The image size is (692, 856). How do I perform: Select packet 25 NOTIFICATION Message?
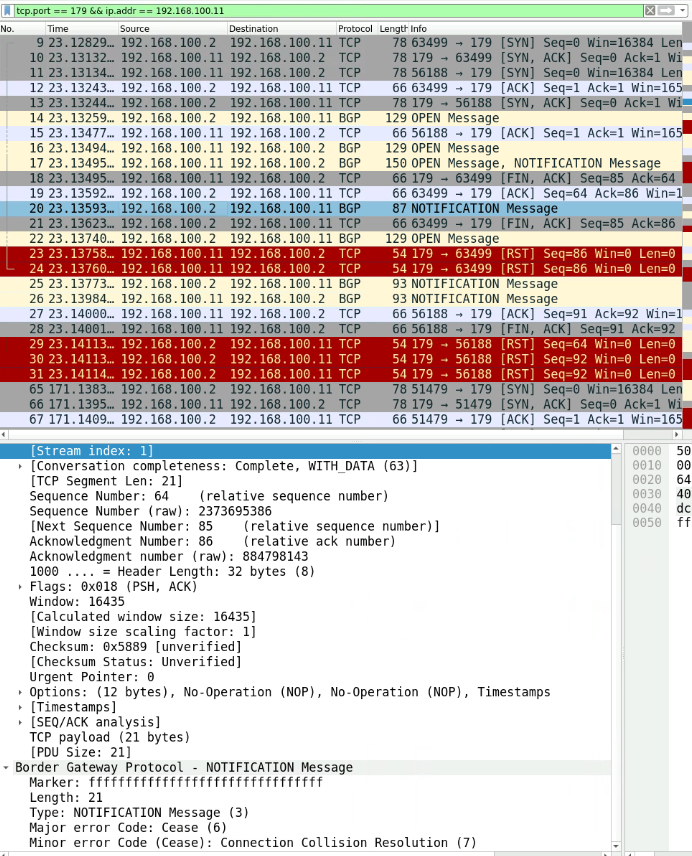[341, 284]
